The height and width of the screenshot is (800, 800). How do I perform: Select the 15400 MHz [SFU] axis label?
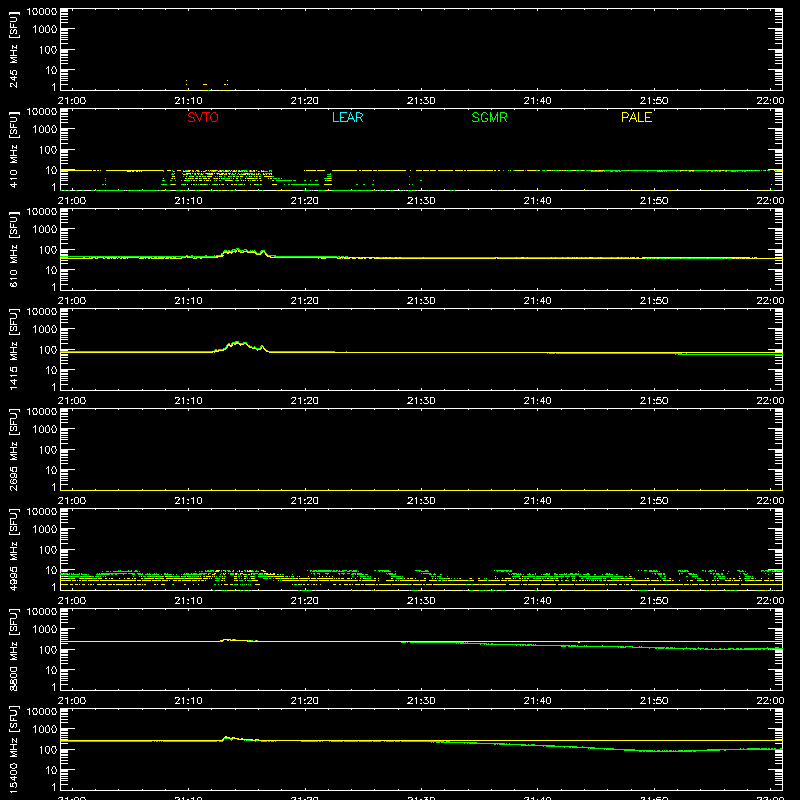pyautogui.click(x=13, y=749)
